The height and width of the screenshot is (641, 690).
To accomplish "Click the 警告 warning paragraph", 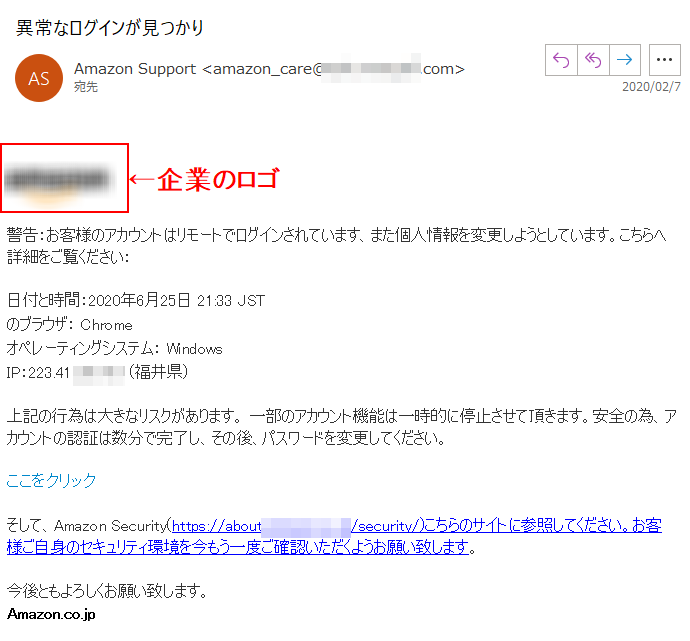I will [336, 246].
